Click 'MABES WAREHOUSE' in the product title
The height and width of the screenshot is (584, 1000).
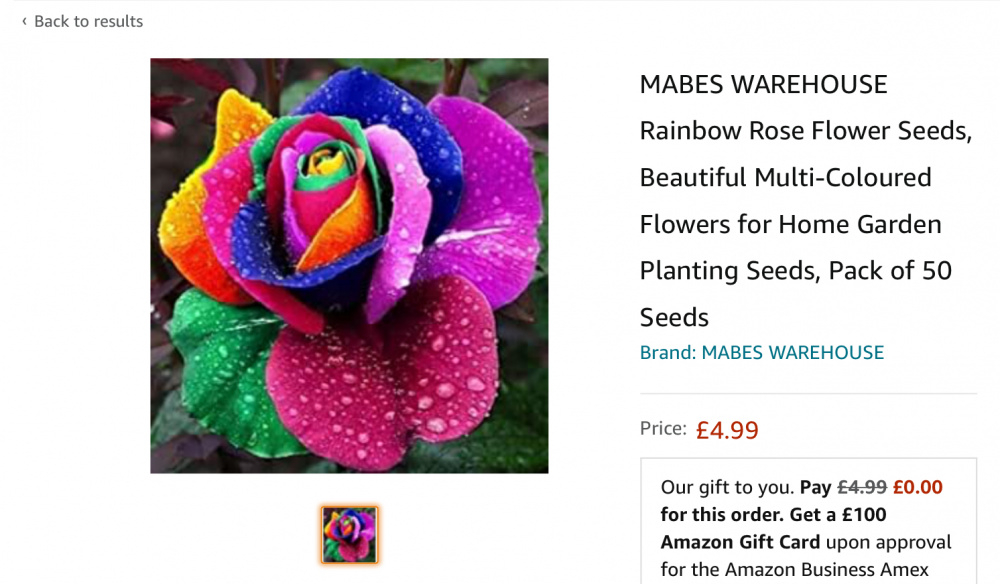(x=763, y=84)
